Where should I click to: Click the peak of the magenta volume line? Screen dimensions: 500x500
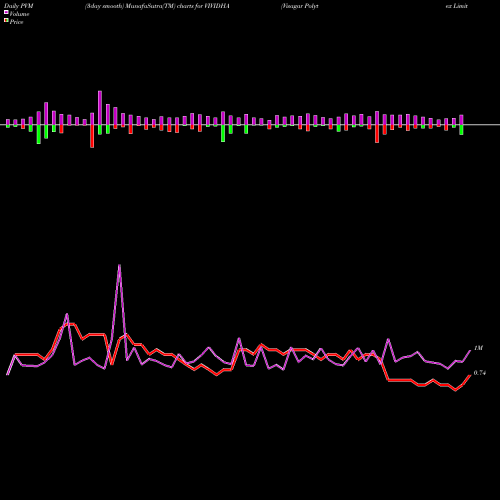tap(119, 265)
